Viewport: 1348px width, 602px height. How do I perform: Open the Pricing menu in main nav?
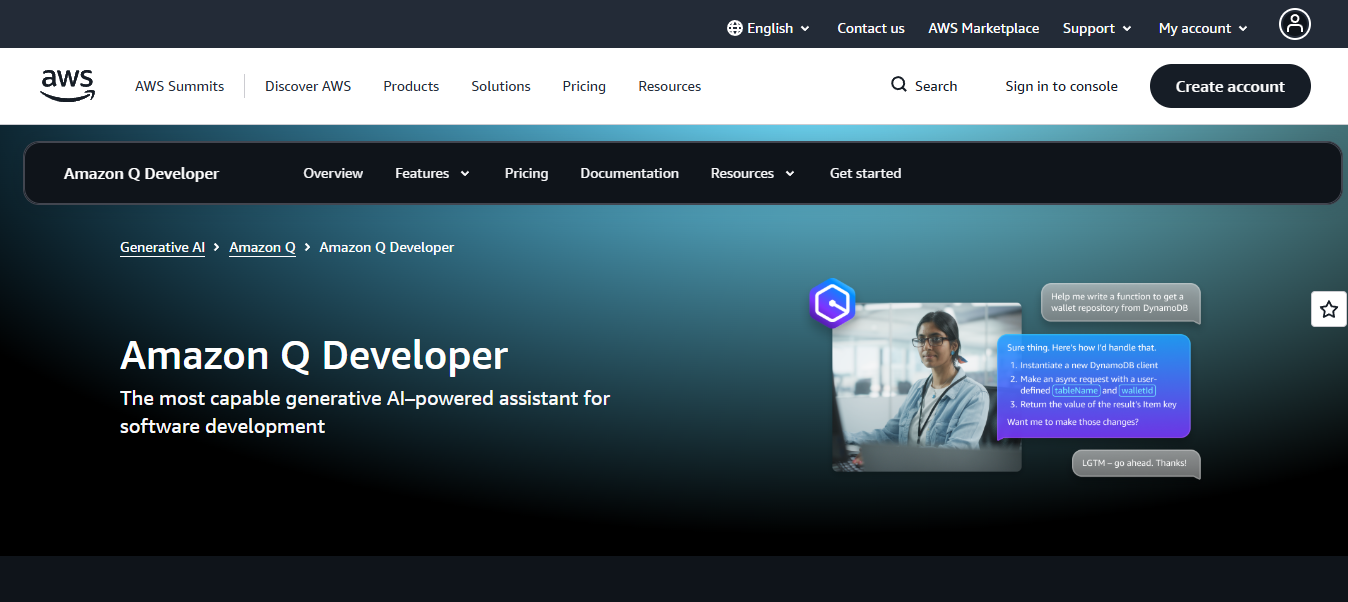pos(584,86)
